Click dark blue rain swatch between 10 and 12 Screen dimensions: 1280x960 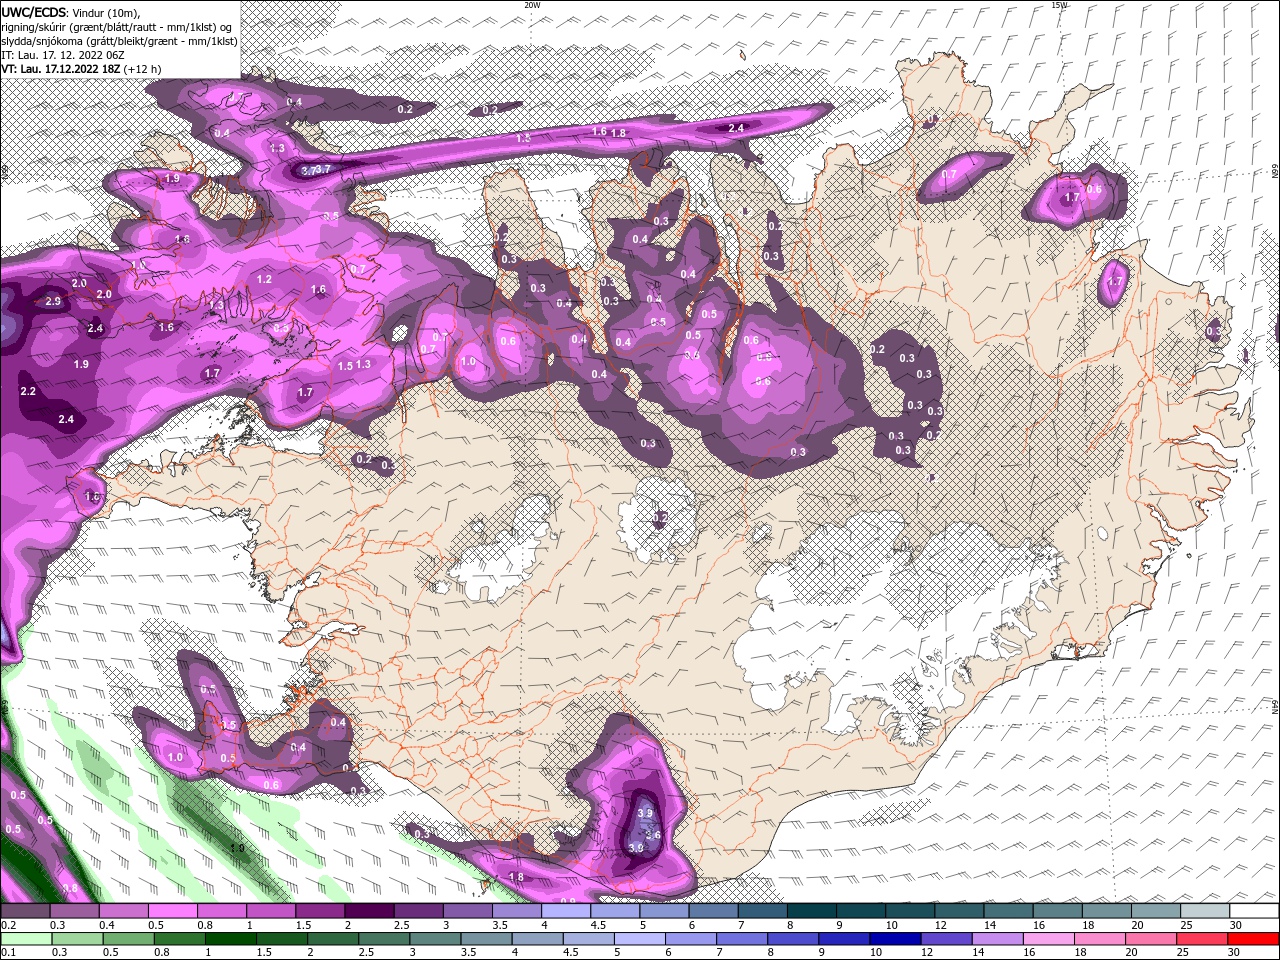click(895, 938)
